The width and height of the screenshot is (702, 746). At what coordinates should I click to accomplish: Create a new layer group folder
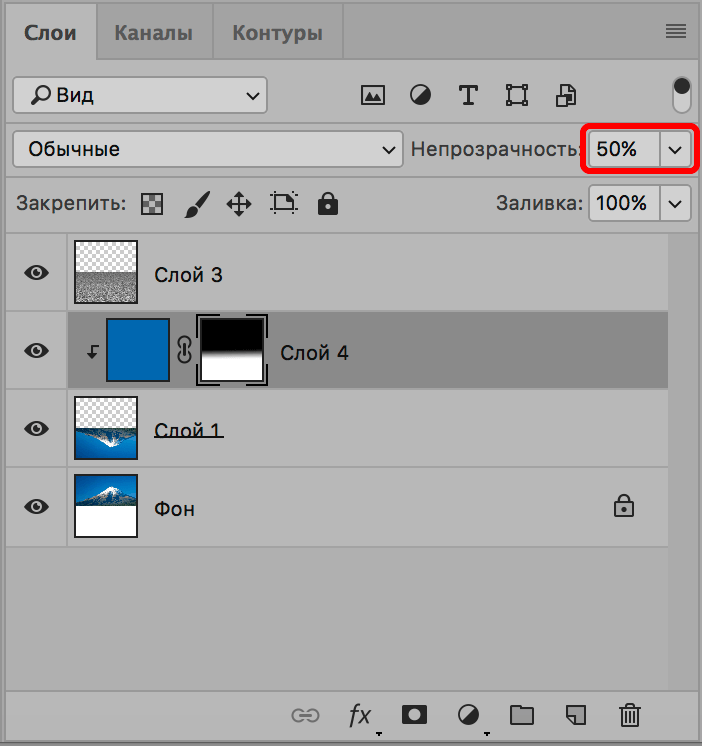521,714
